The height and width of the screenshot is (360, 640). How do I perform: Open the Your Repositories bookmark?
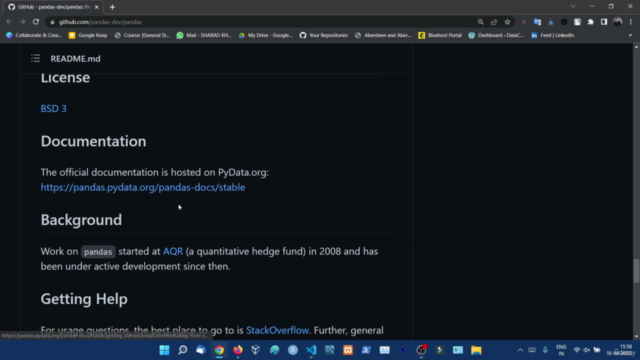click(324, 35)
